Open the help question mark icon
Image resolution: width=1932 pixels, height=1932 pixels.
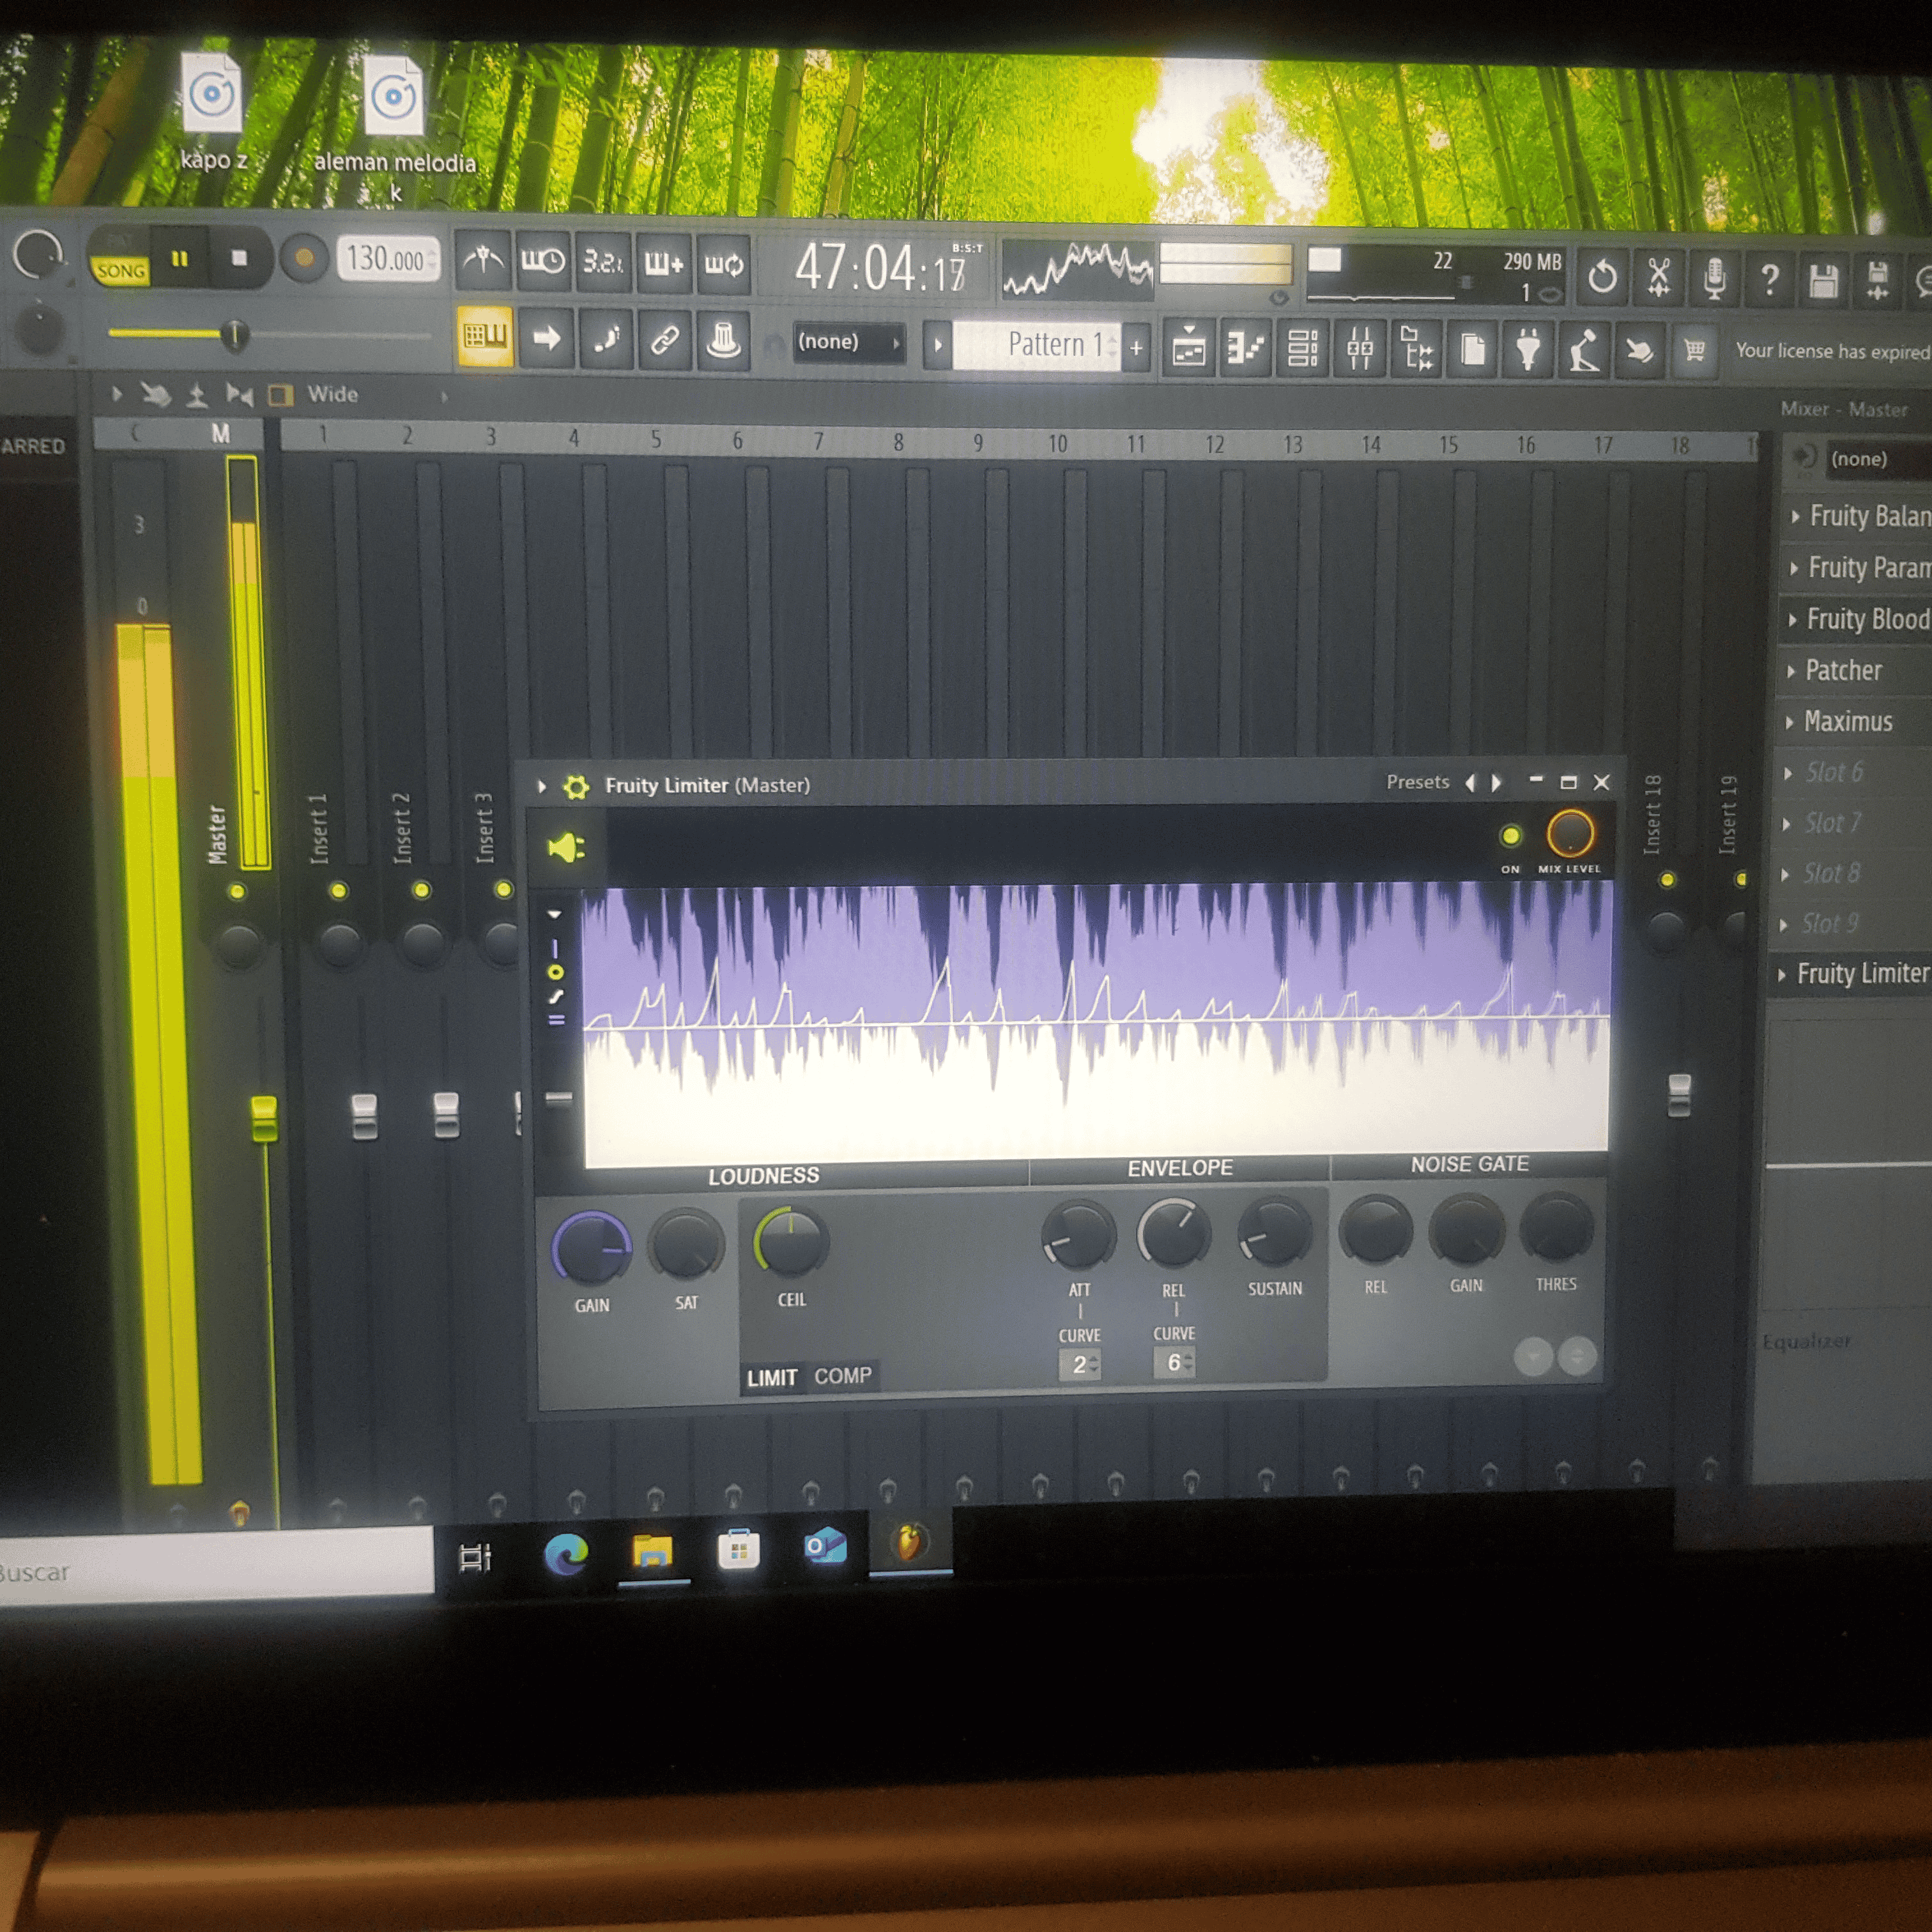pyautogui.click(x=1769, y=279)
